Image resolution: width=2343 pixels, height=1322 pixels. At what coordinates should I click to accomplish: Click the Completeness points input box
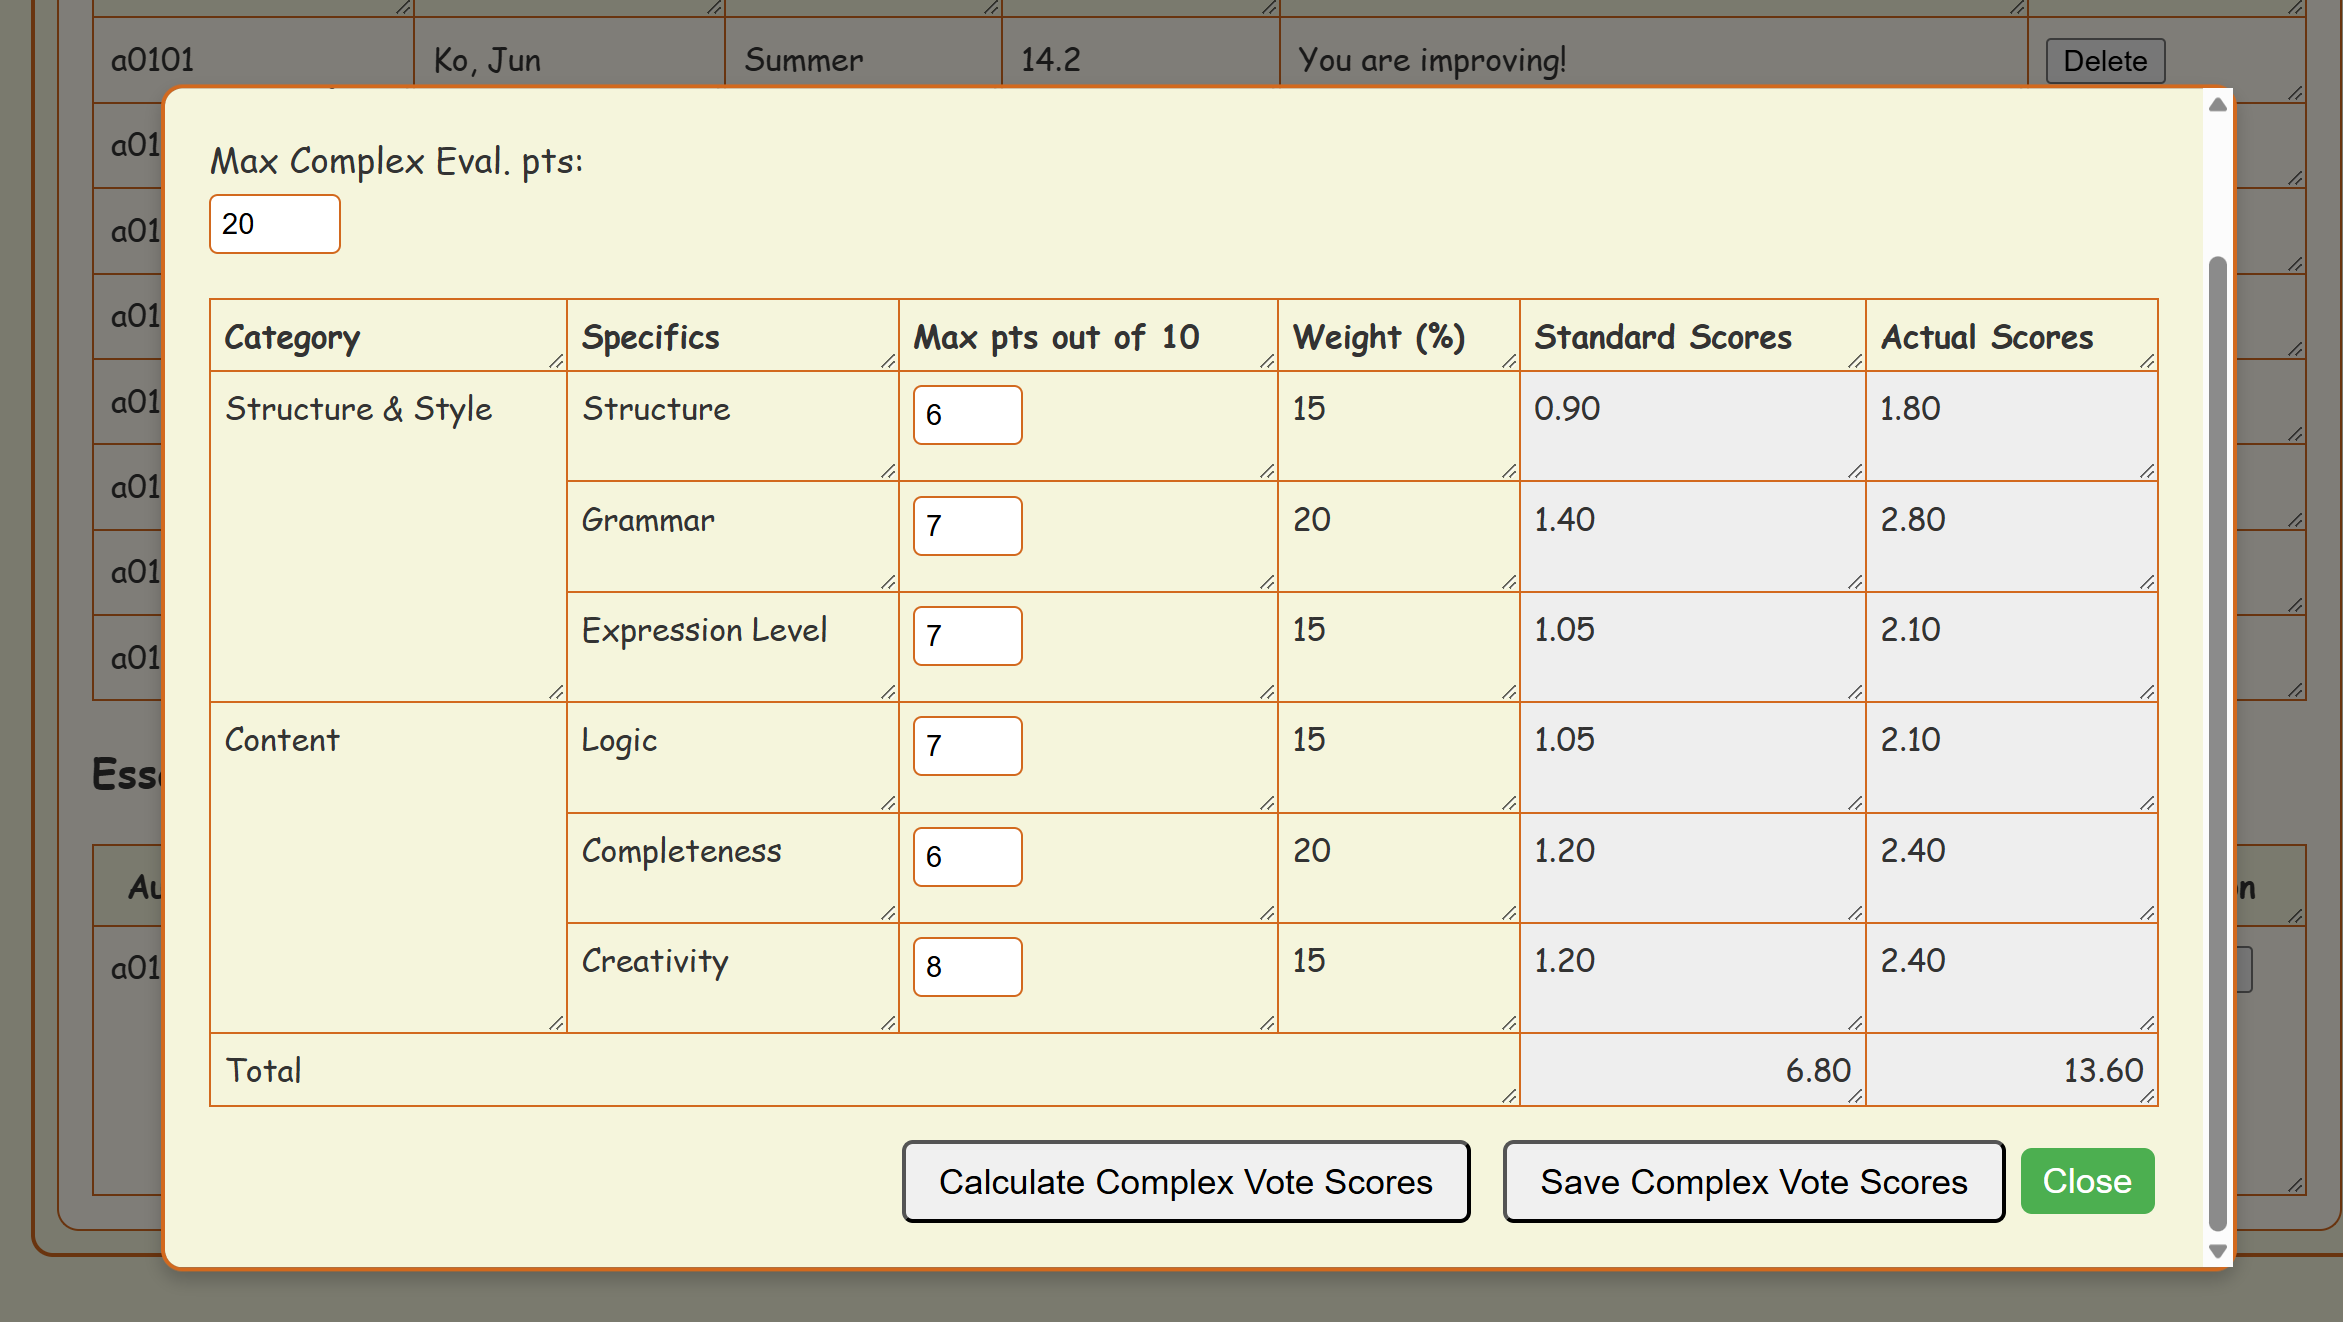(x=967, y=857)
